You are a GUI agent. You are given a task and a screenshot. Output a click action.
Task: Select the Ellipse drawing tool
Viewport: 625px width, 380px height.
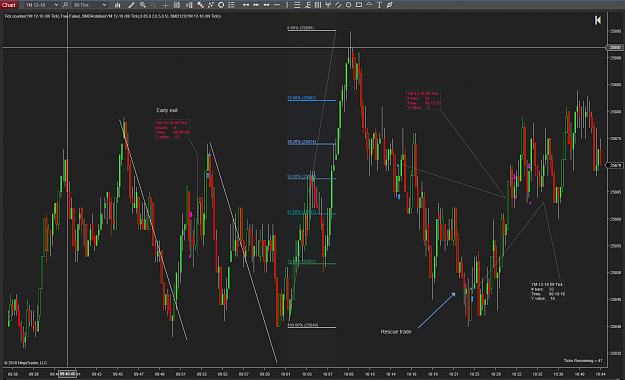click(x=348, y=5)
